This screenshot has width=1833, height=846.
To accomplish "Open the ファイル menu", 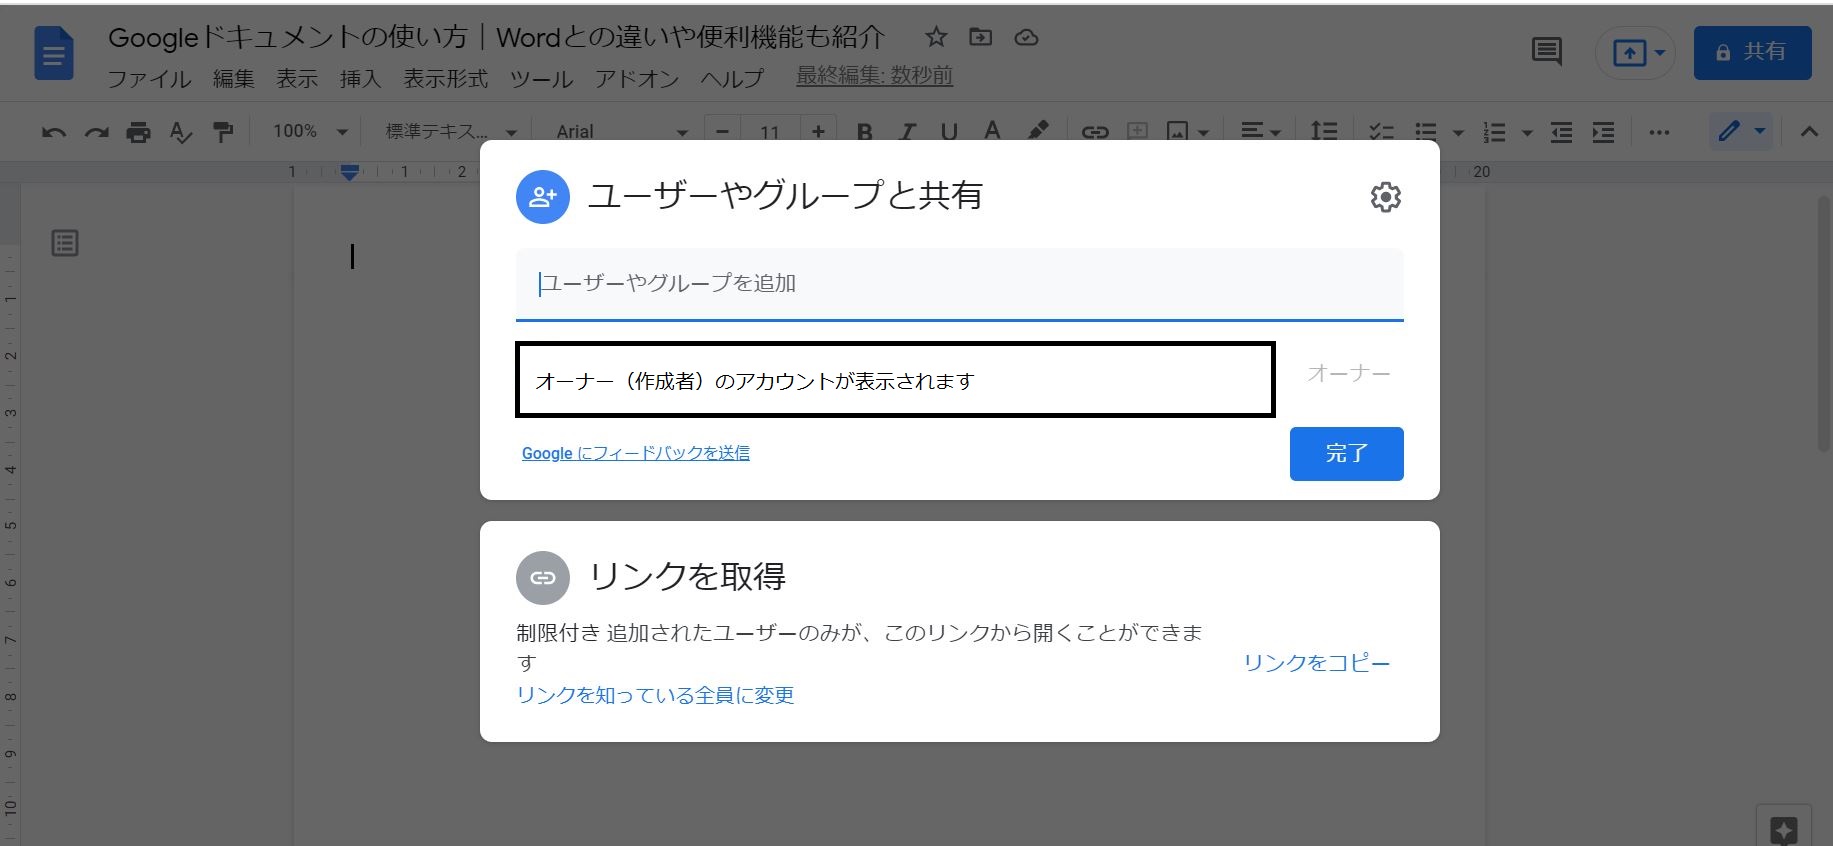I will coord(149,78).
